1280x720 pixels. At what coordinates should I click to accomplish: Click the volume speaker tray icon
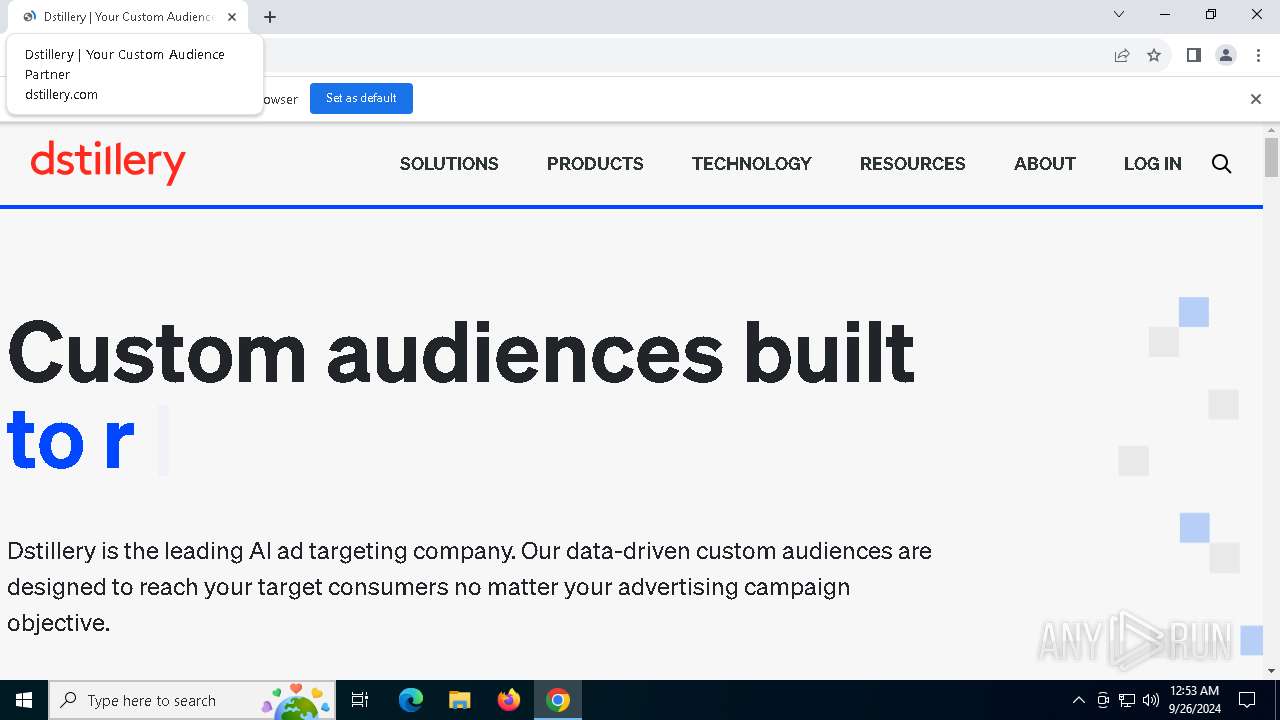(x=1150, y=700)
